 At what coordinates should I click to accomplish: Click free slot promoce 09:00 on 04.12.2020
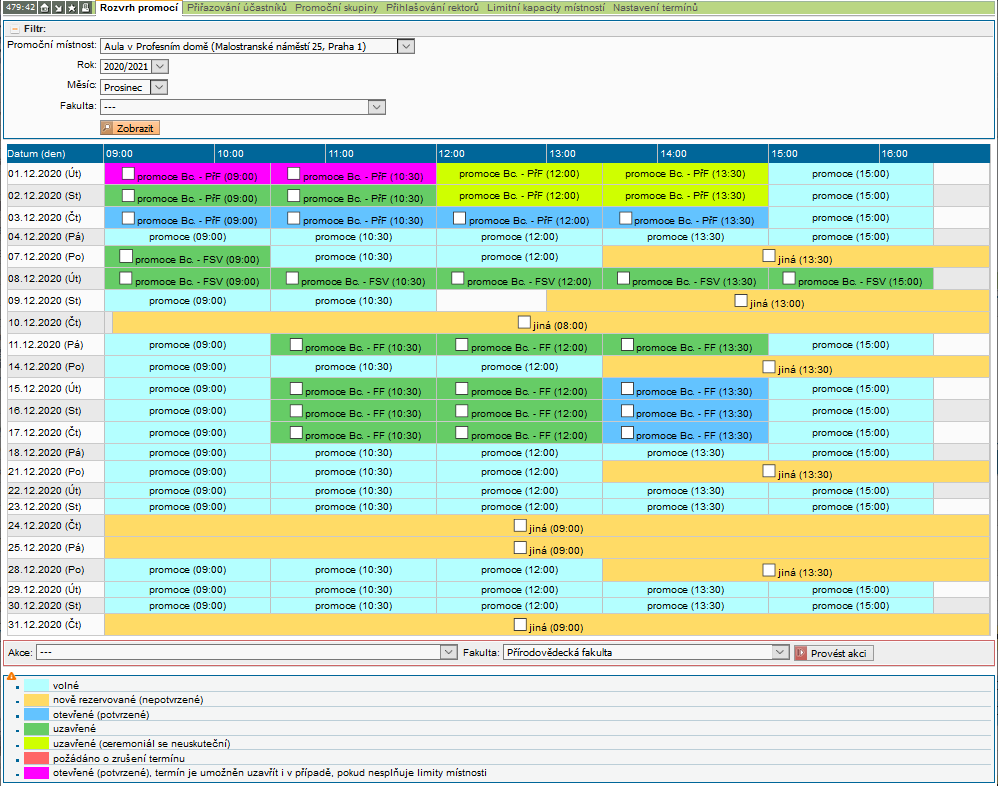tap(187, 237)
